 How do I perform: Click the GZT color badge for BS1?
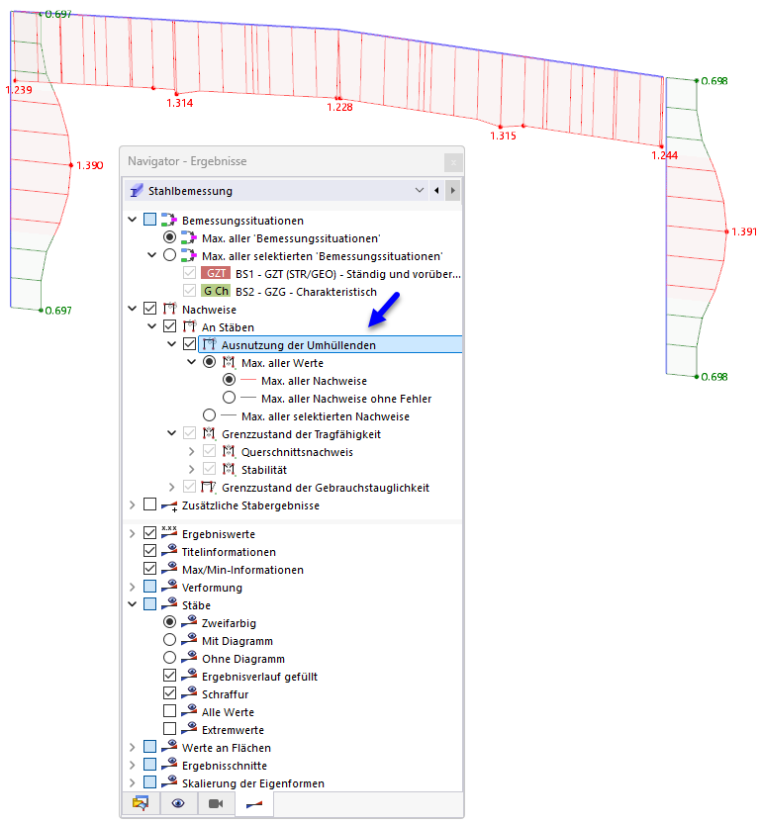tap(216, 273)
